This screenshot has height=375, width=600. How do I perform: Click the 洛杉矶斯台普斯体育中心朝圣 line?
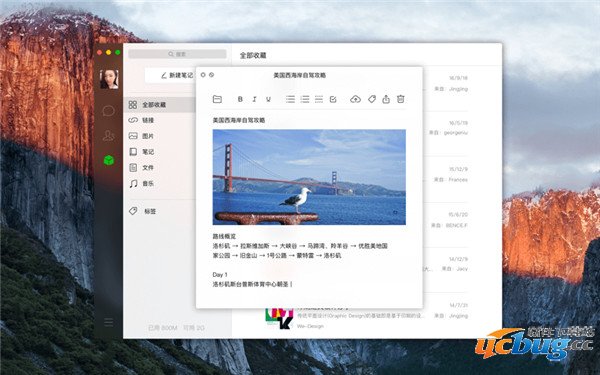(251, 284)
